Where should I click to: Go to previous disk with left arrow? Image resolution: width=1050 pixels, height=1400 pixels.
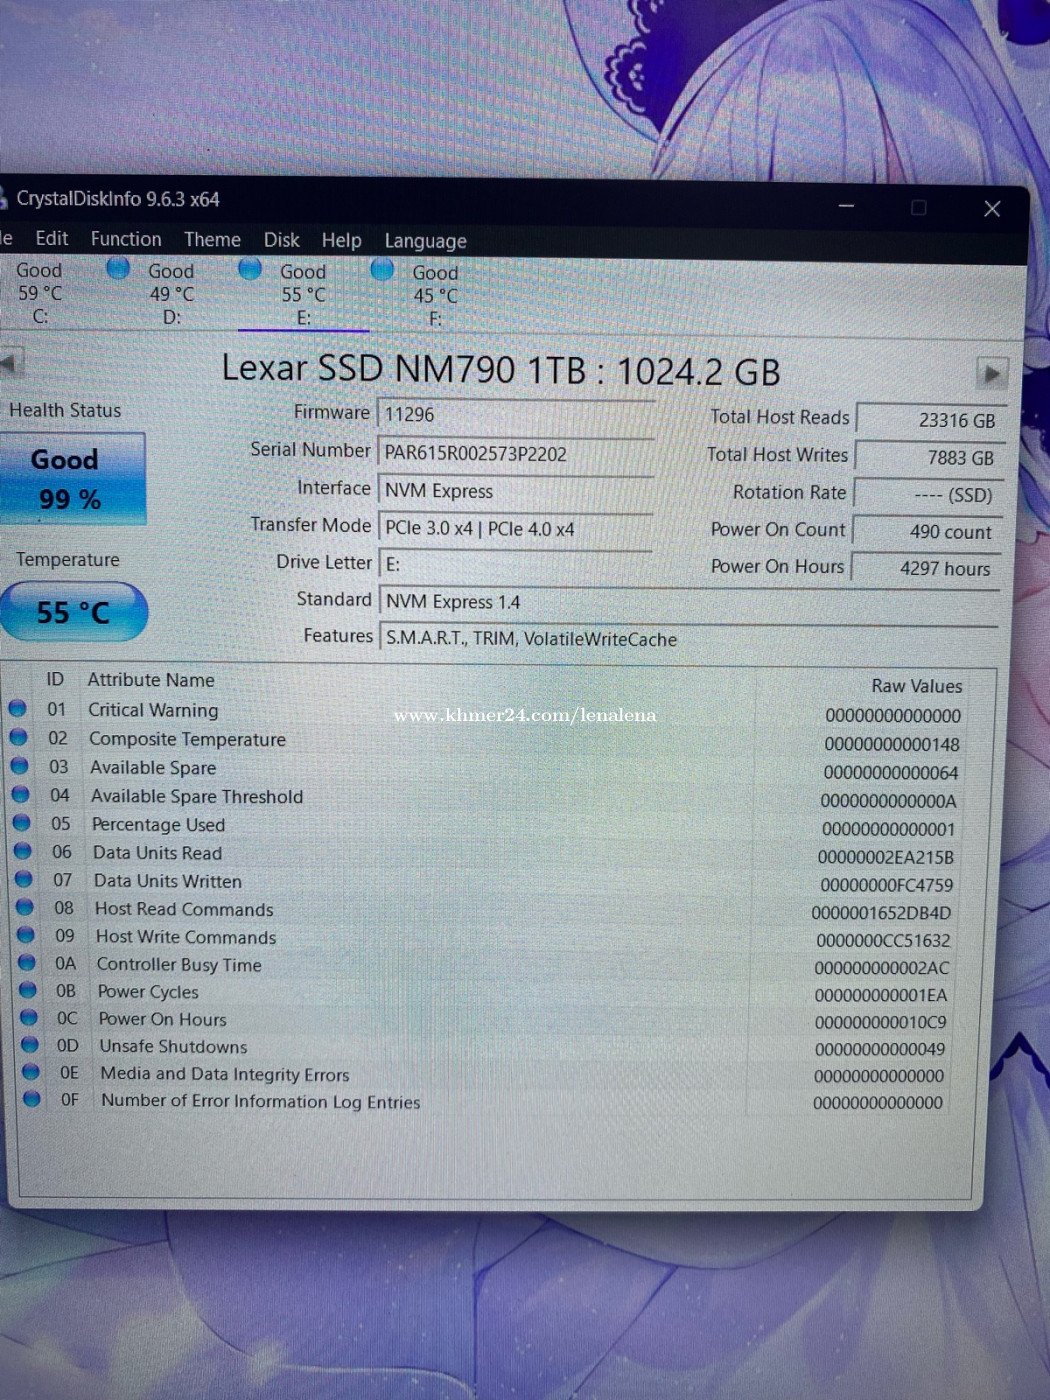pyautogui.click(x=10, y=362)
